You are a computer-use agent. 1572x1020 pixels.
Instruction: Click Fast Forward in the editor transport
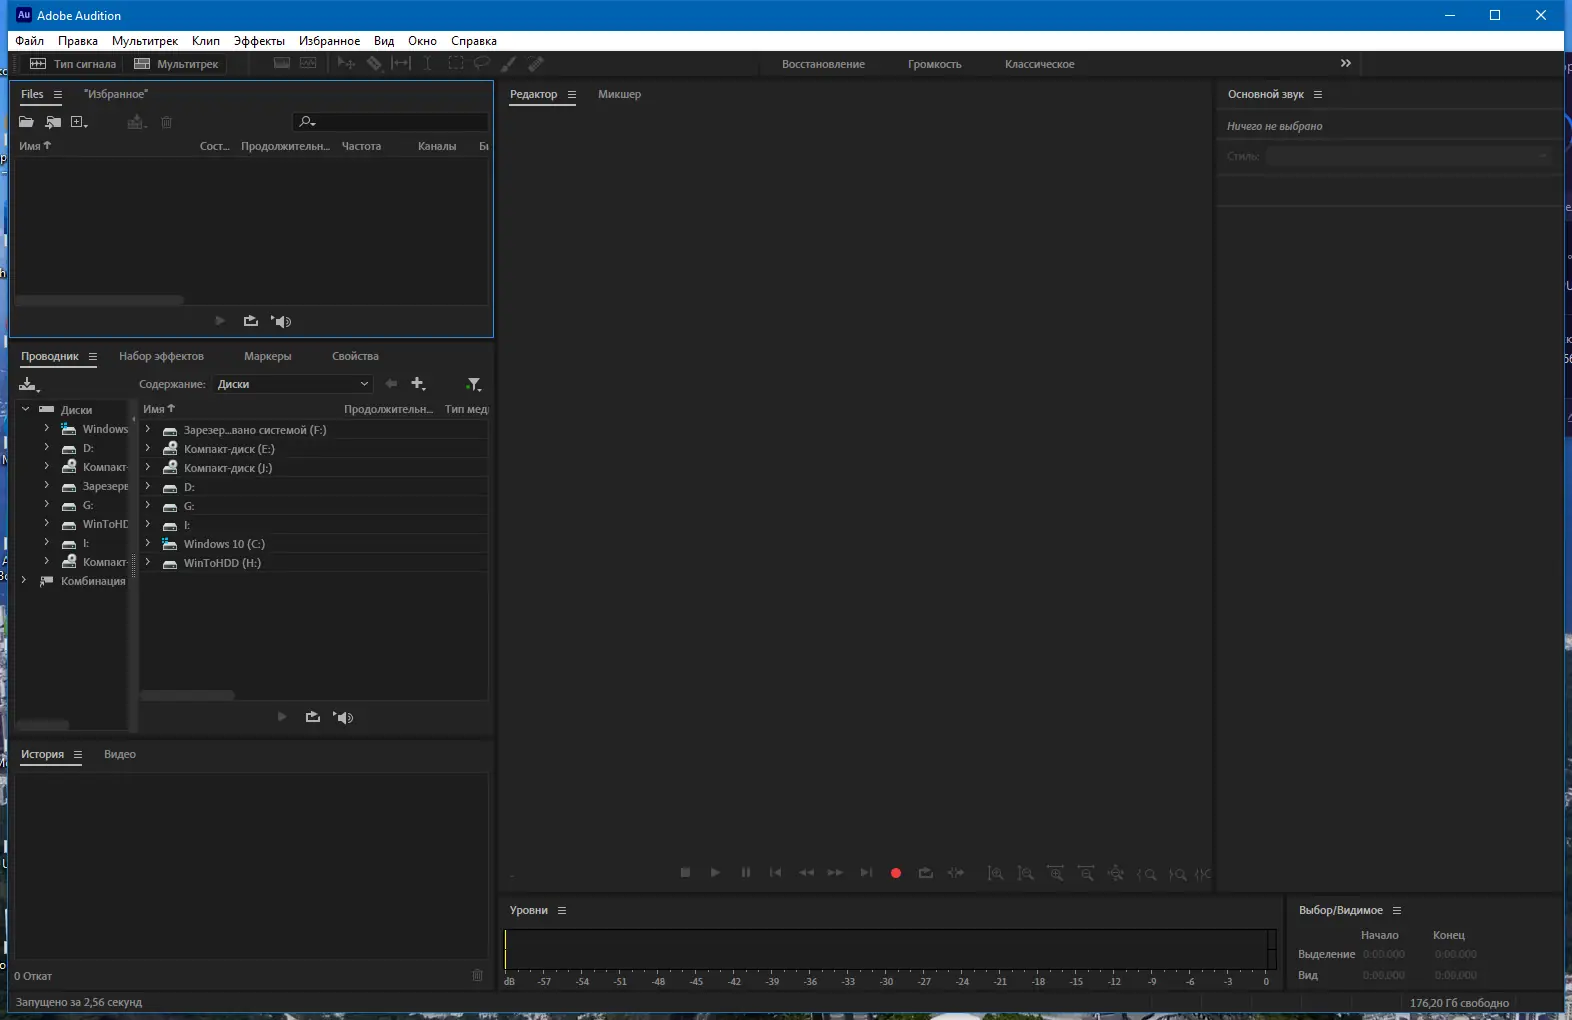pyautogui.click(x=835, y=873)
